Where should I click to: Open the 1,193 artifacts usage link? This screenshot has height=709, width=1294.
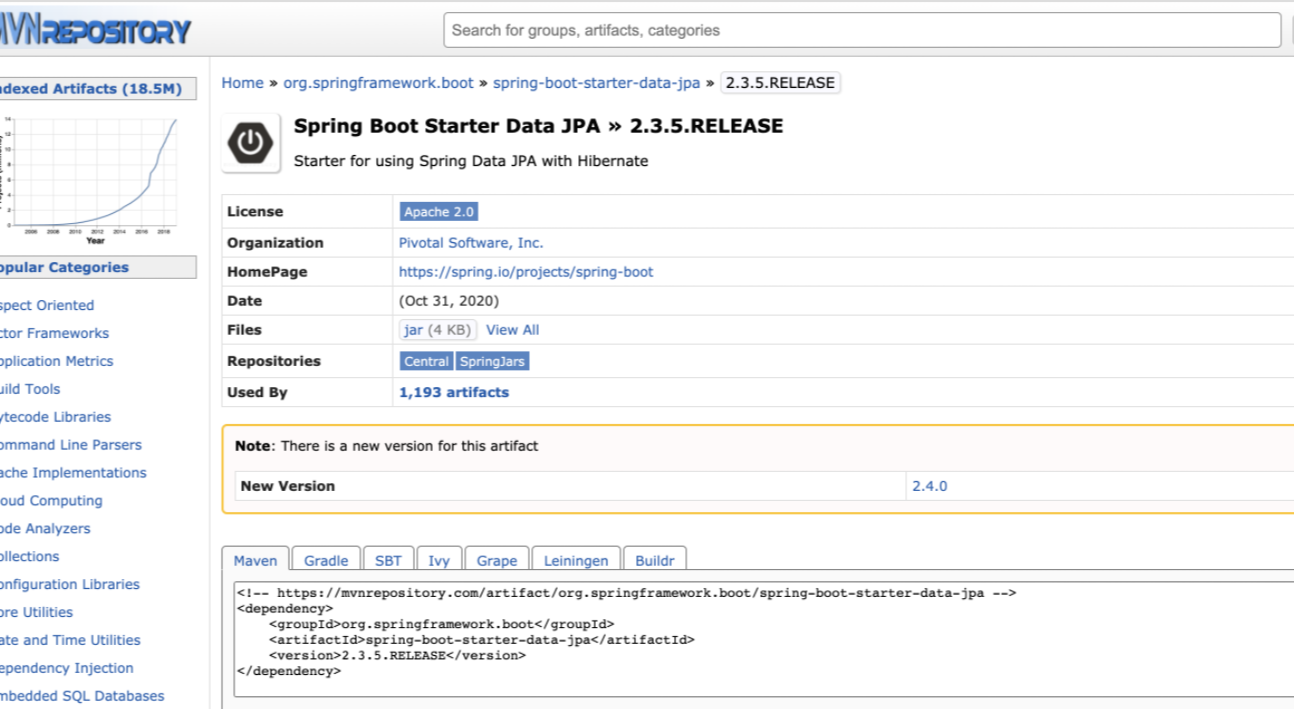coord(454,392)
